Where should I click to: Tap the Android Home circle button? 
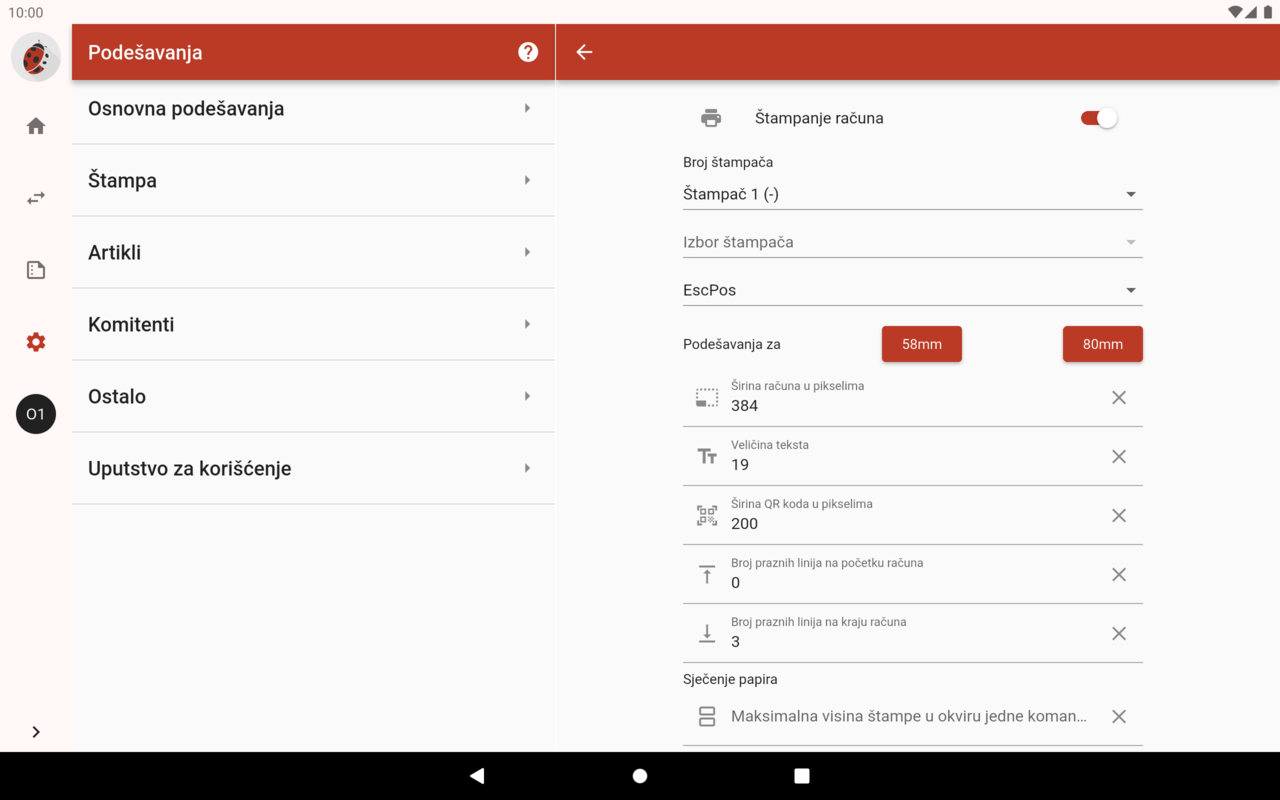click(x=640, y=776)
